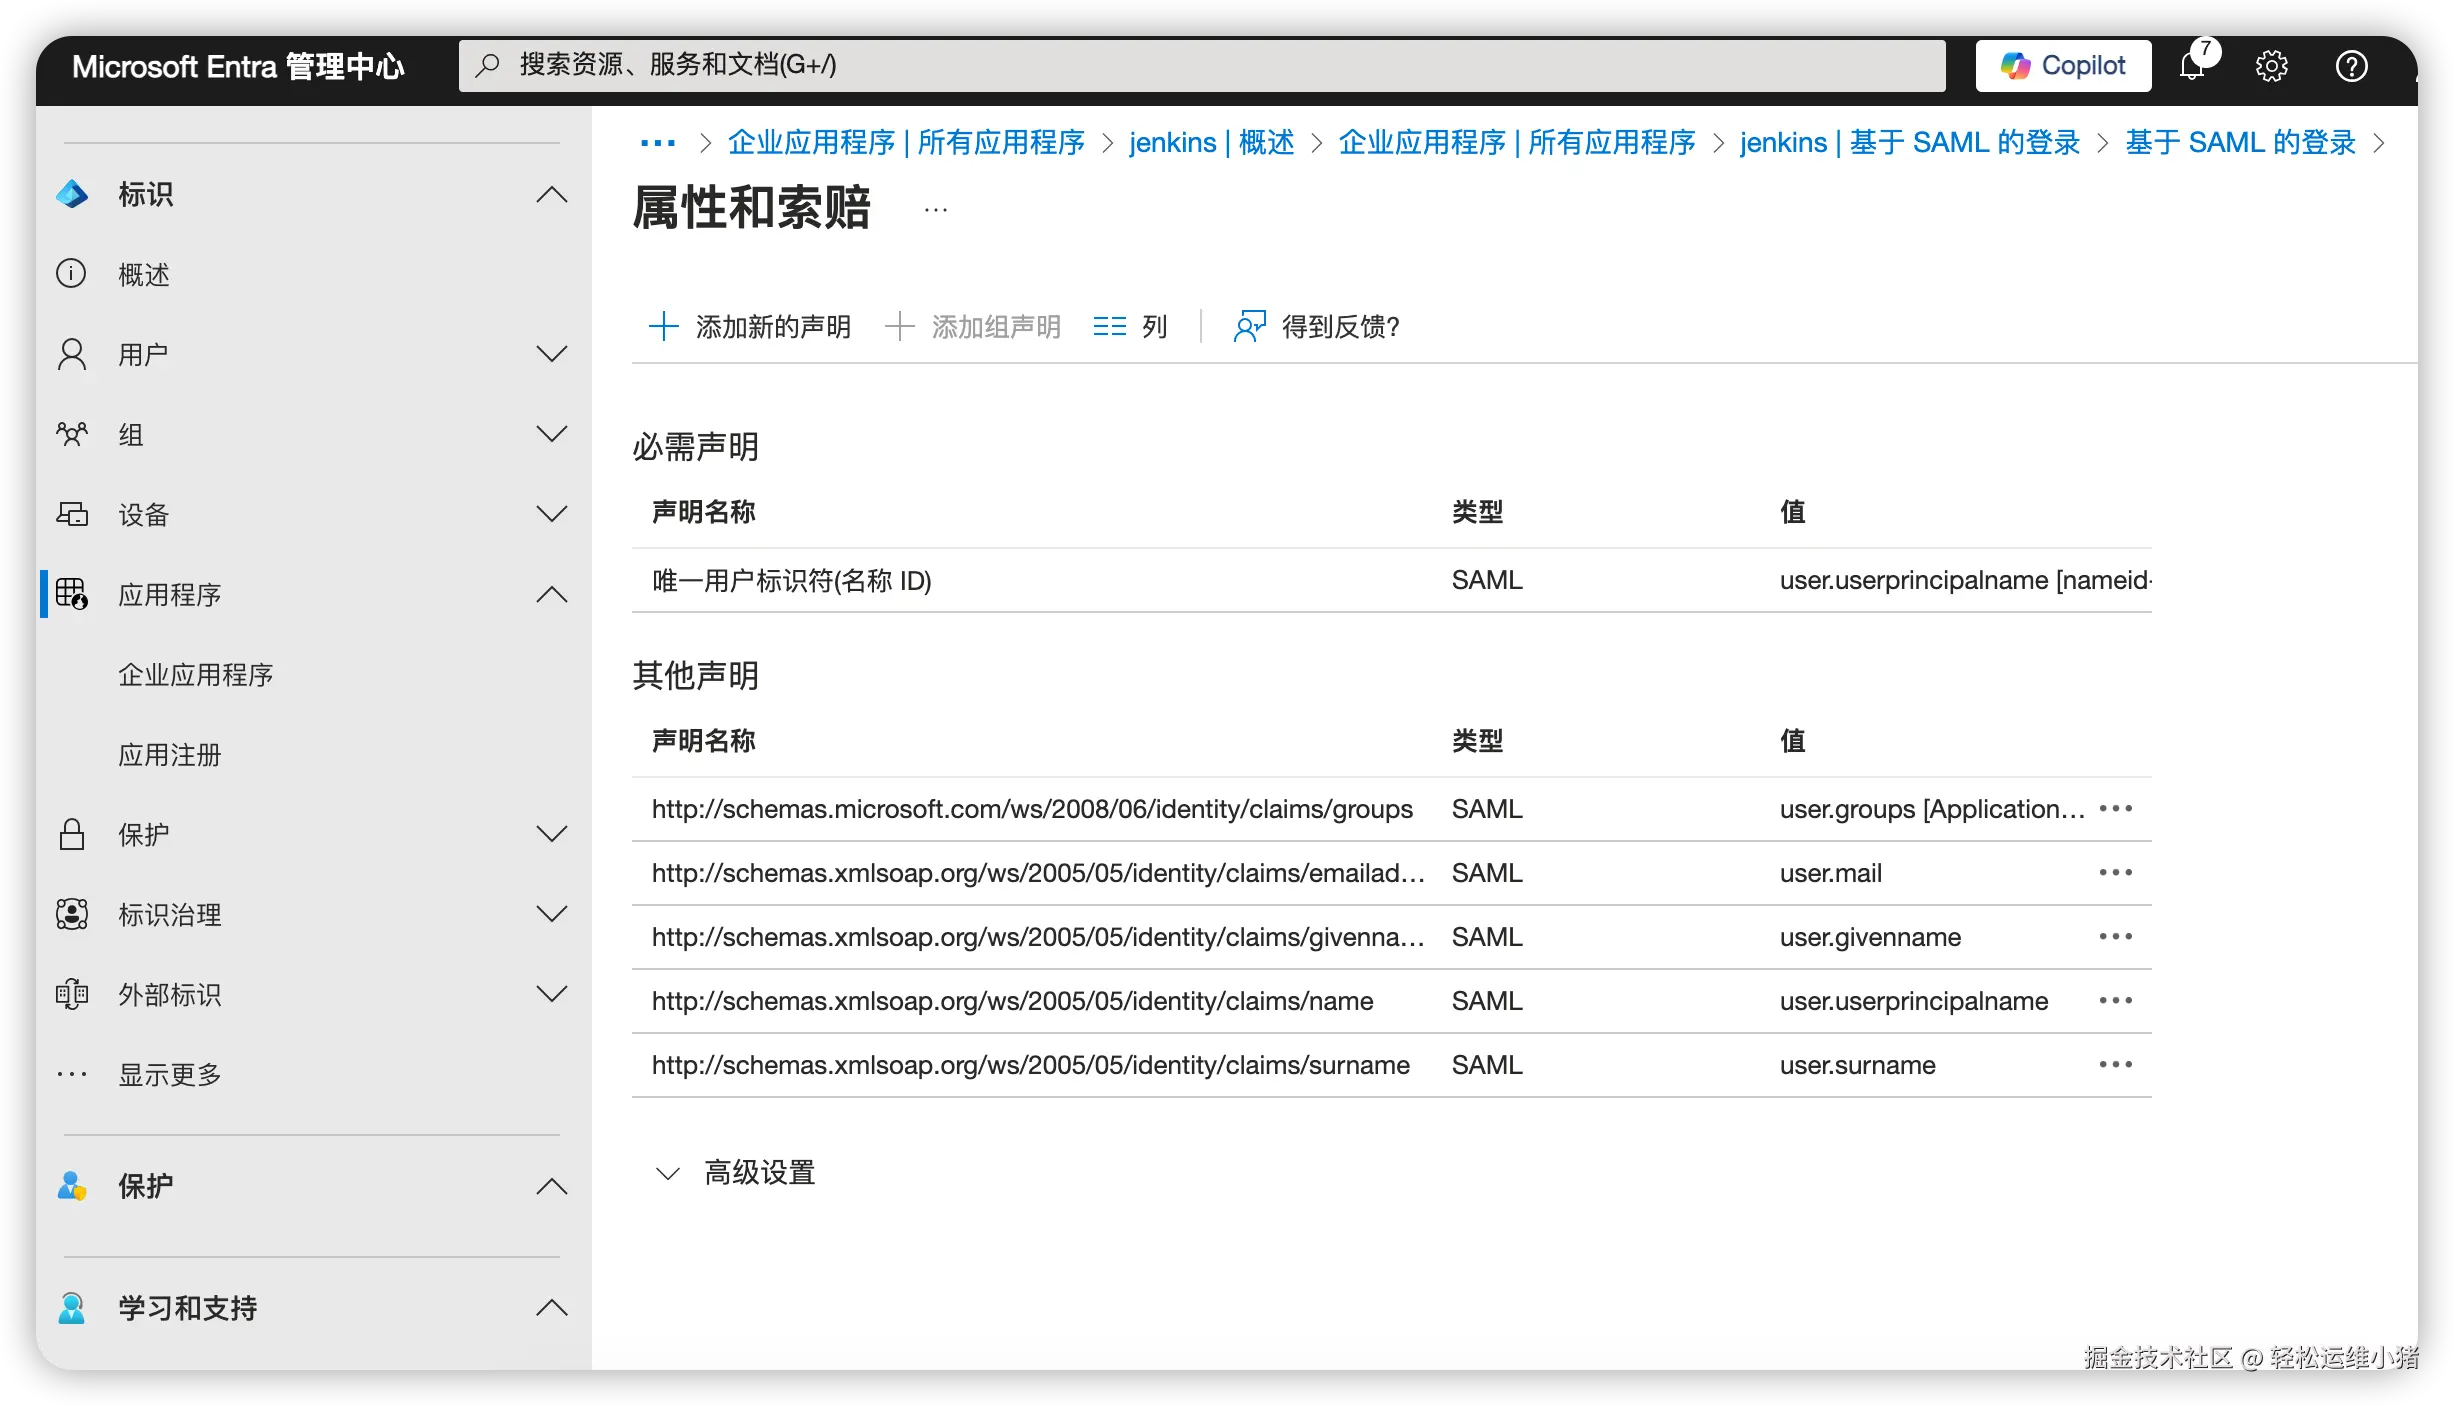Click 显示更多 in the sidebar
The width and height of the screenshot is (2454, 1406).
click(x=170, y=1075)
